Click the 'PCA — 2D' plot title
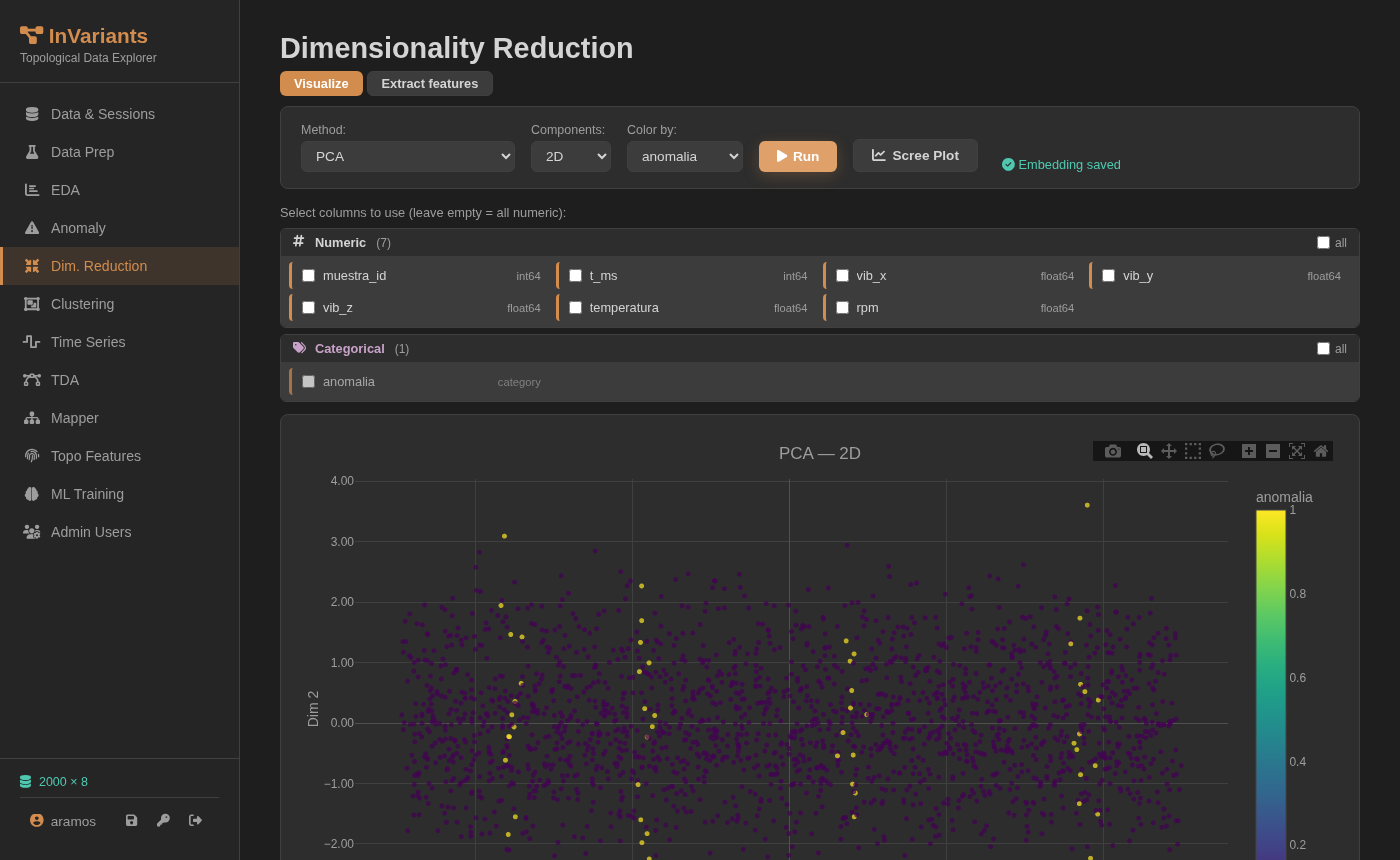The image size is (1400, 860). (x=820, y=453)
